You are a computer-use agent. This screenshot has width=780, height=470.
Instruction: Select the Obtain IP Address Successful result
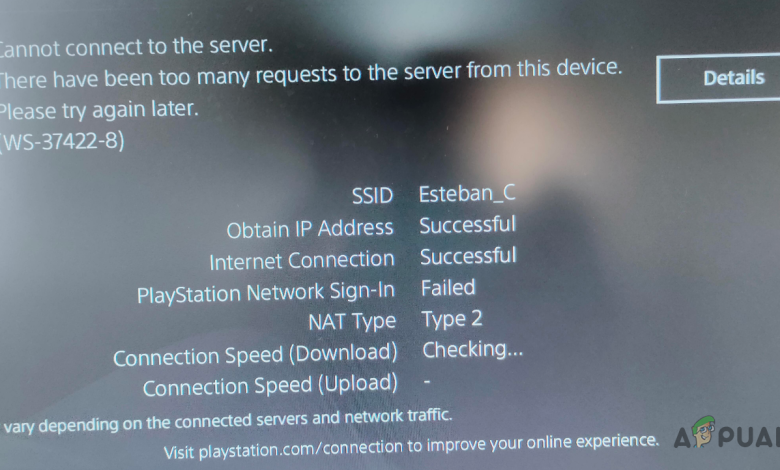(468, 225)
